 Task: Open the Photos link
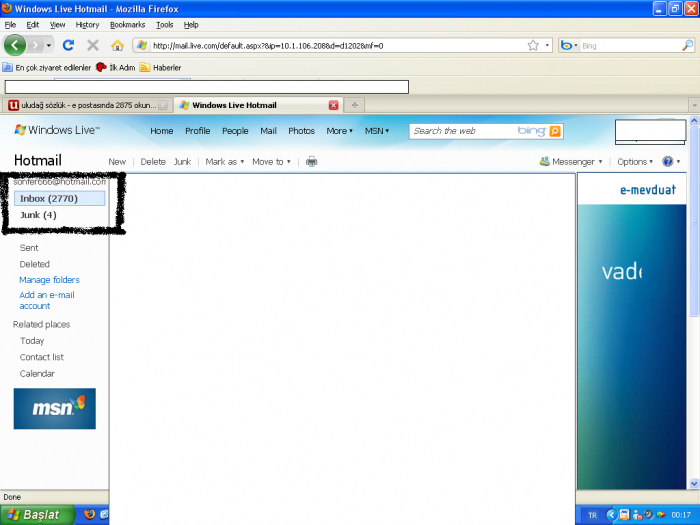click(301, 131)
